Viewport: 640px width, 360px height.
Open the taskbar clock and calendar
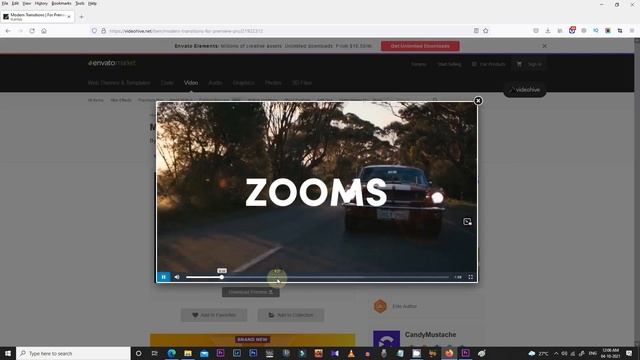point(611,353)
